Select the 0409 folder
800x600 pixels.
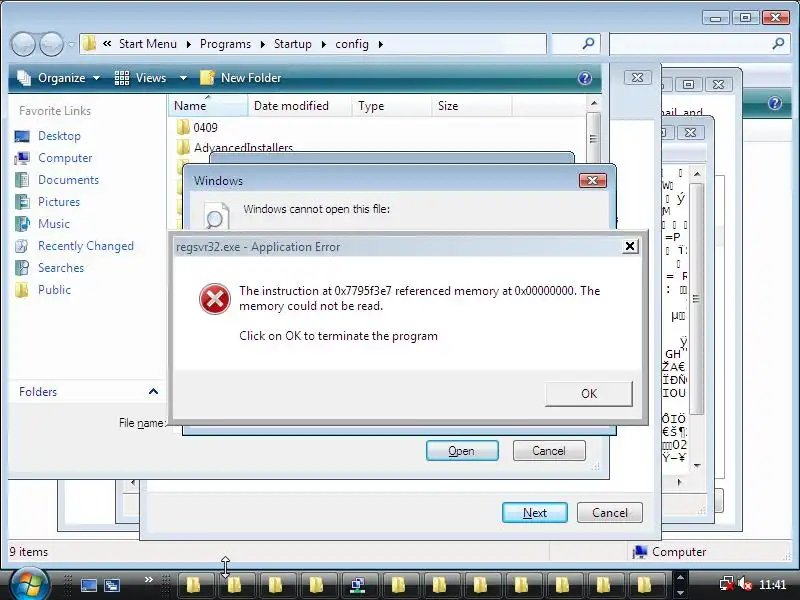pyautogui.click(x=197, y=127)
